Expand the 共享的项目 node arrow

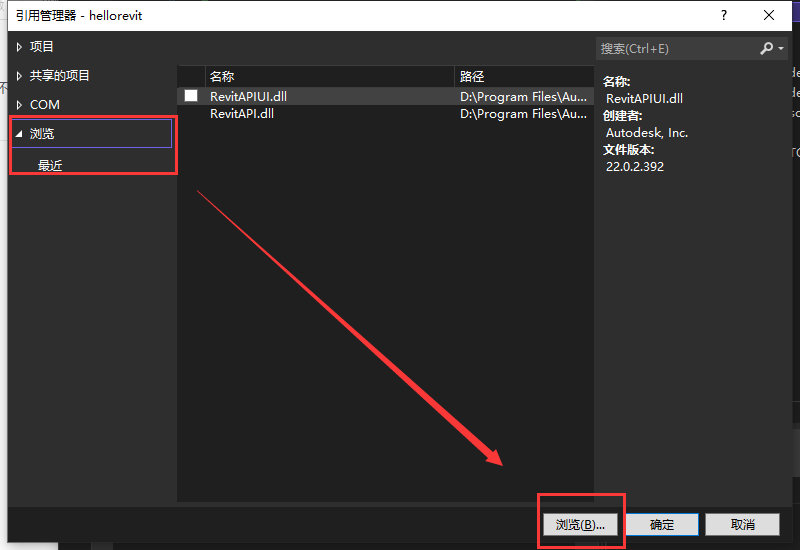pos(19,76)
